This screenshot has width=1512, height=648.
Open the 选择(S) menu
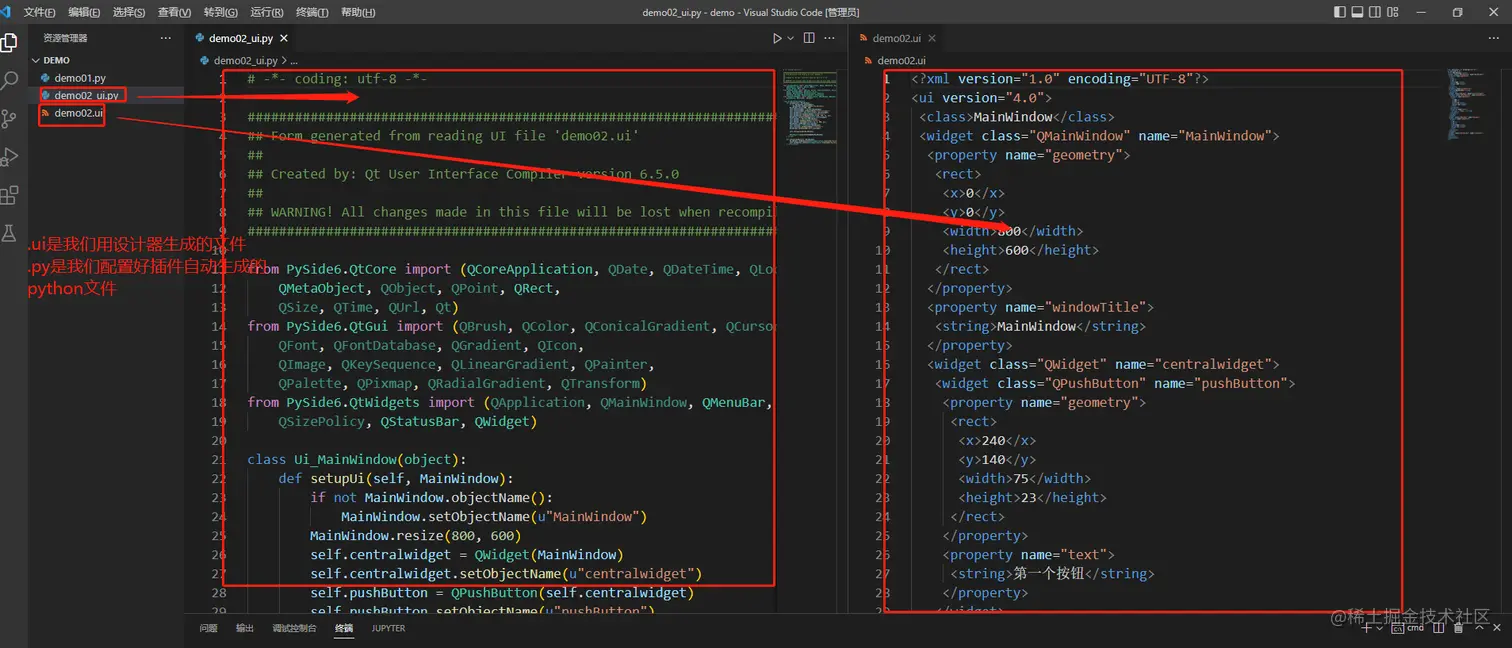tap(129, 12)
